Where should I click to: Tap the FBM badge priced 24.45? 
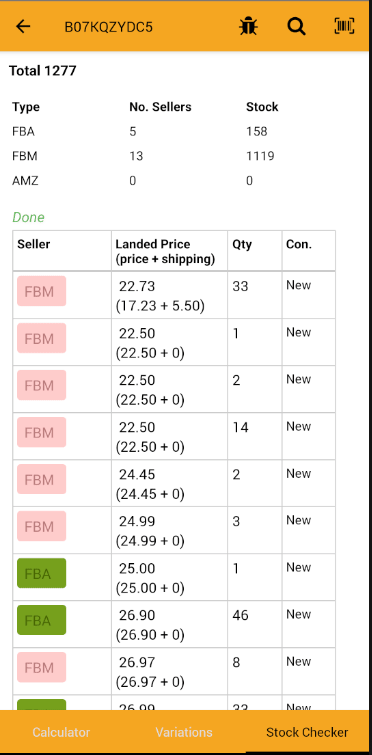pyautogui.click(x=41, y=479)
